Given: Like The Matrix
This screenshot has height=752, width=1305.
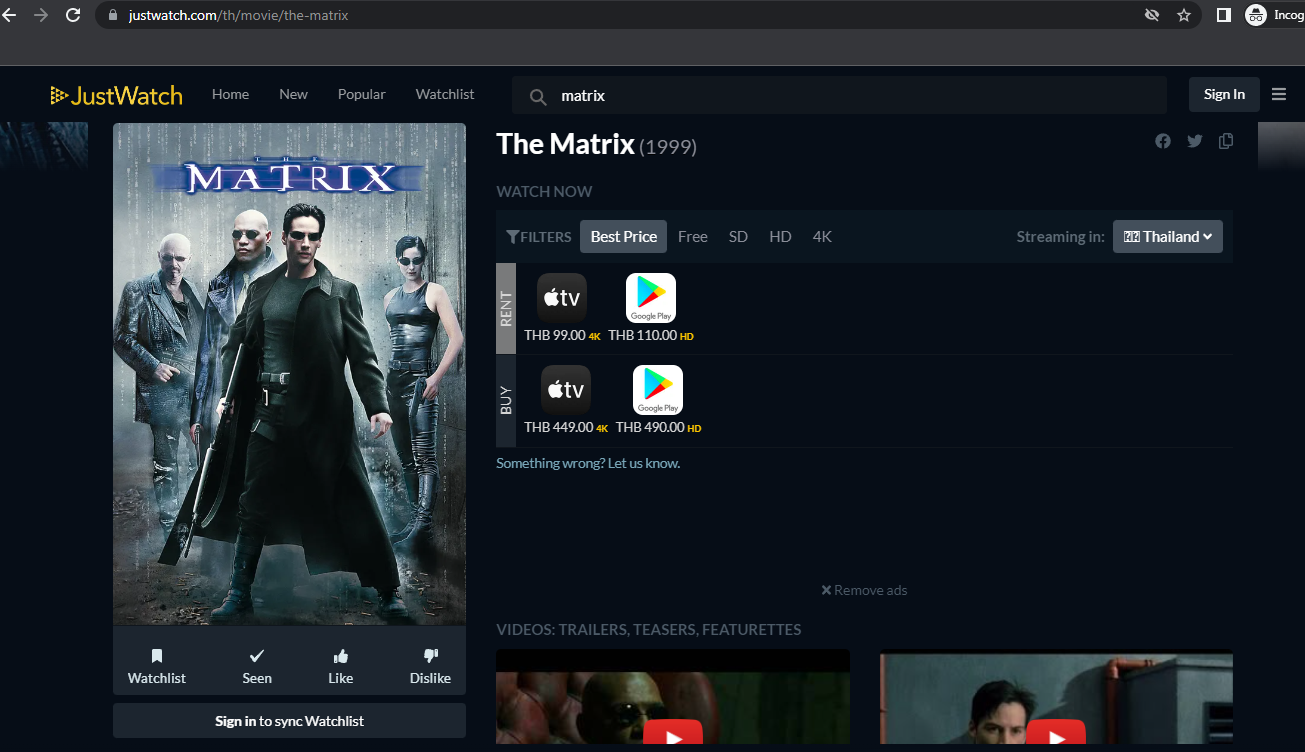Looking at the screenshot, I should click(x=341, y=666).
